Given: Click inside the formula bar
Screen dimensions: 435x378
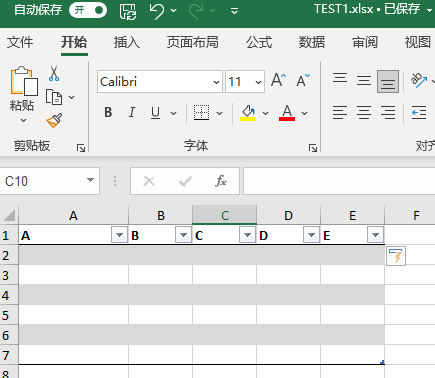Looking at the screenshot, I should pos(339,181).
